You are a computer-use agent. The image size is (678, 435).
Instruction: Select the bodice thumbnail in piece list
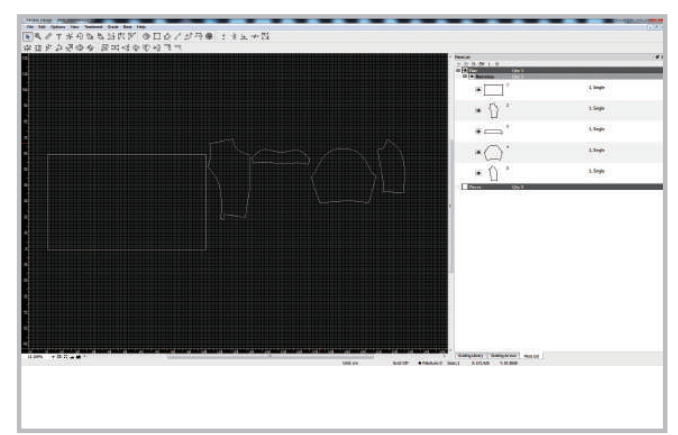click(x=493, y=111)
